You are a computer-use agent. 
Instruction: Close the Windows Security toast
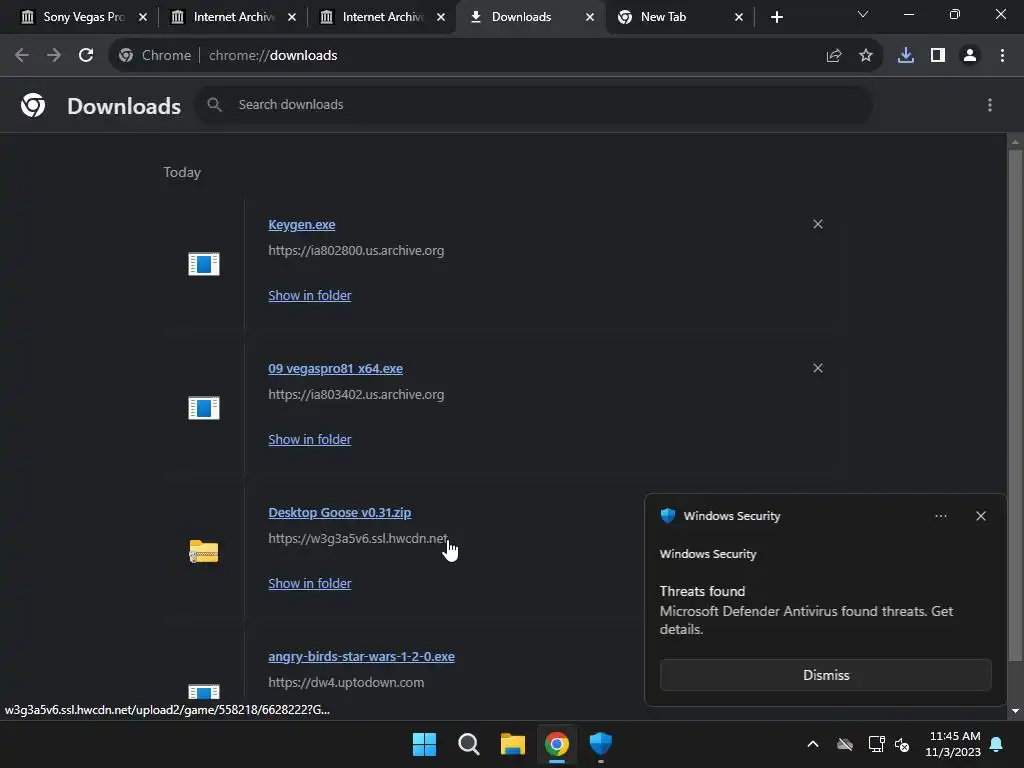pyautogui.click(x=980, y=516)
